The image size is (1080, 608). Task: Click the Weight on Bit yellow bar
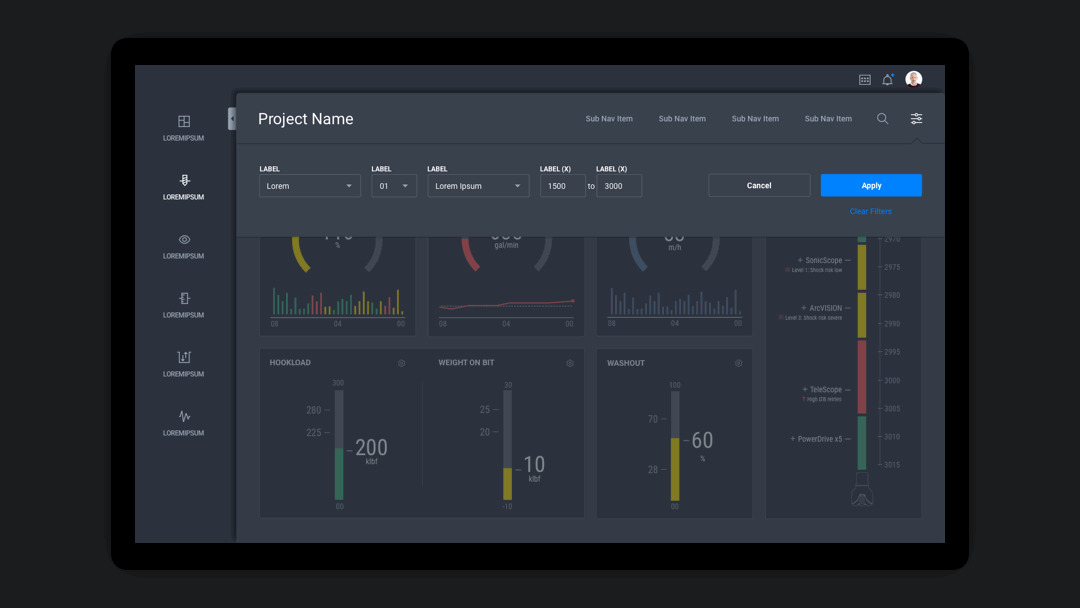point(508,484)
